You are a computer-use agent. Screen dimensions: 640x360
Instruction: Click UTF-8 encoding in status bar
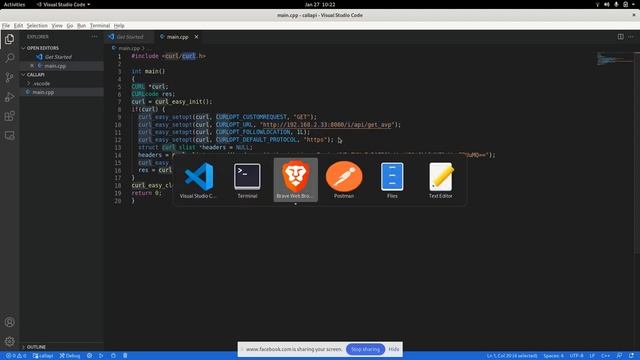click(x=576, y=356)
